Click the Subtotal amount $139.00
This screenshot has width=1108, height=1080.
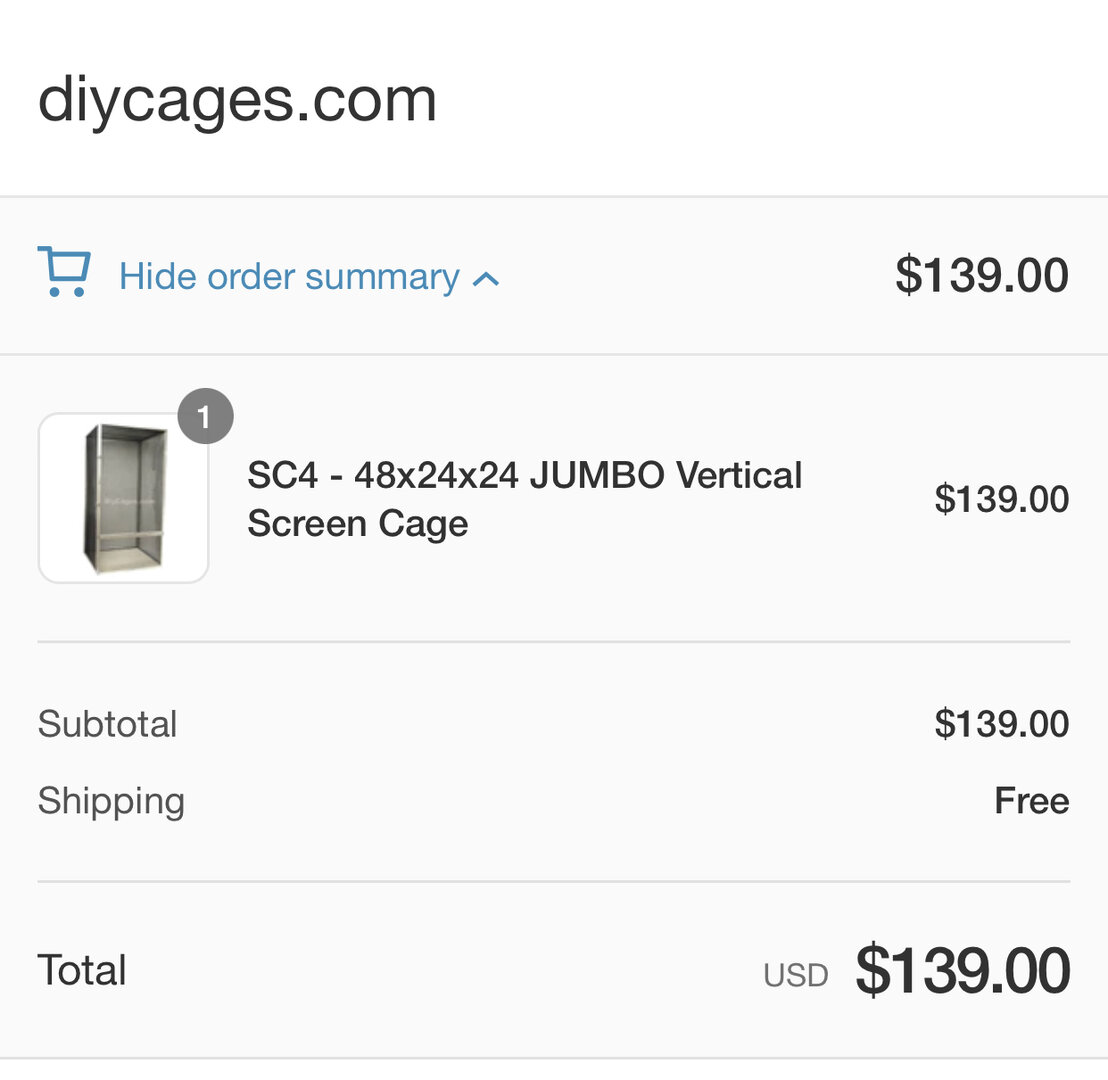1001,724
